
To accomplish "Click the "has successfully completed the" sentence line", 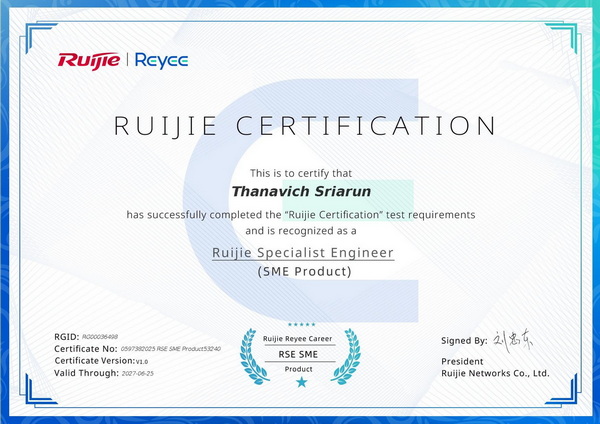I will pyautogui.click(x=301, y=215).
